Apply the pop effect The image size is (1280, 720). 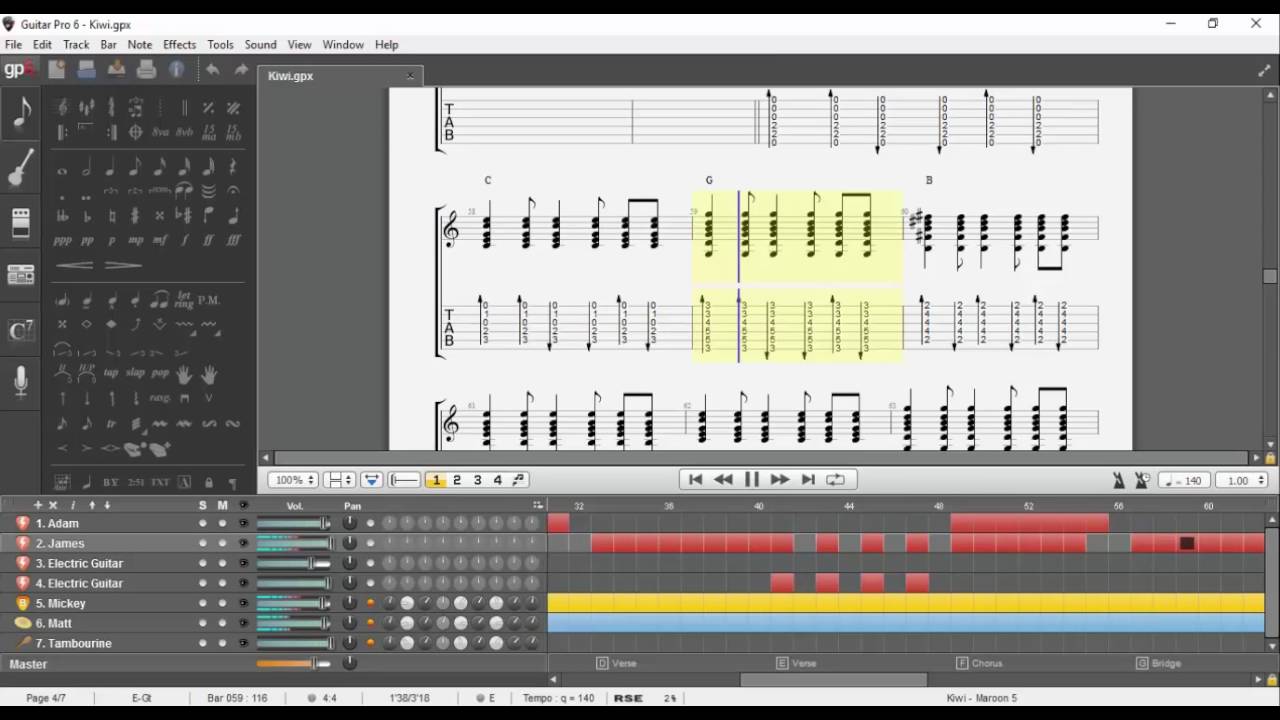point(160,373)
